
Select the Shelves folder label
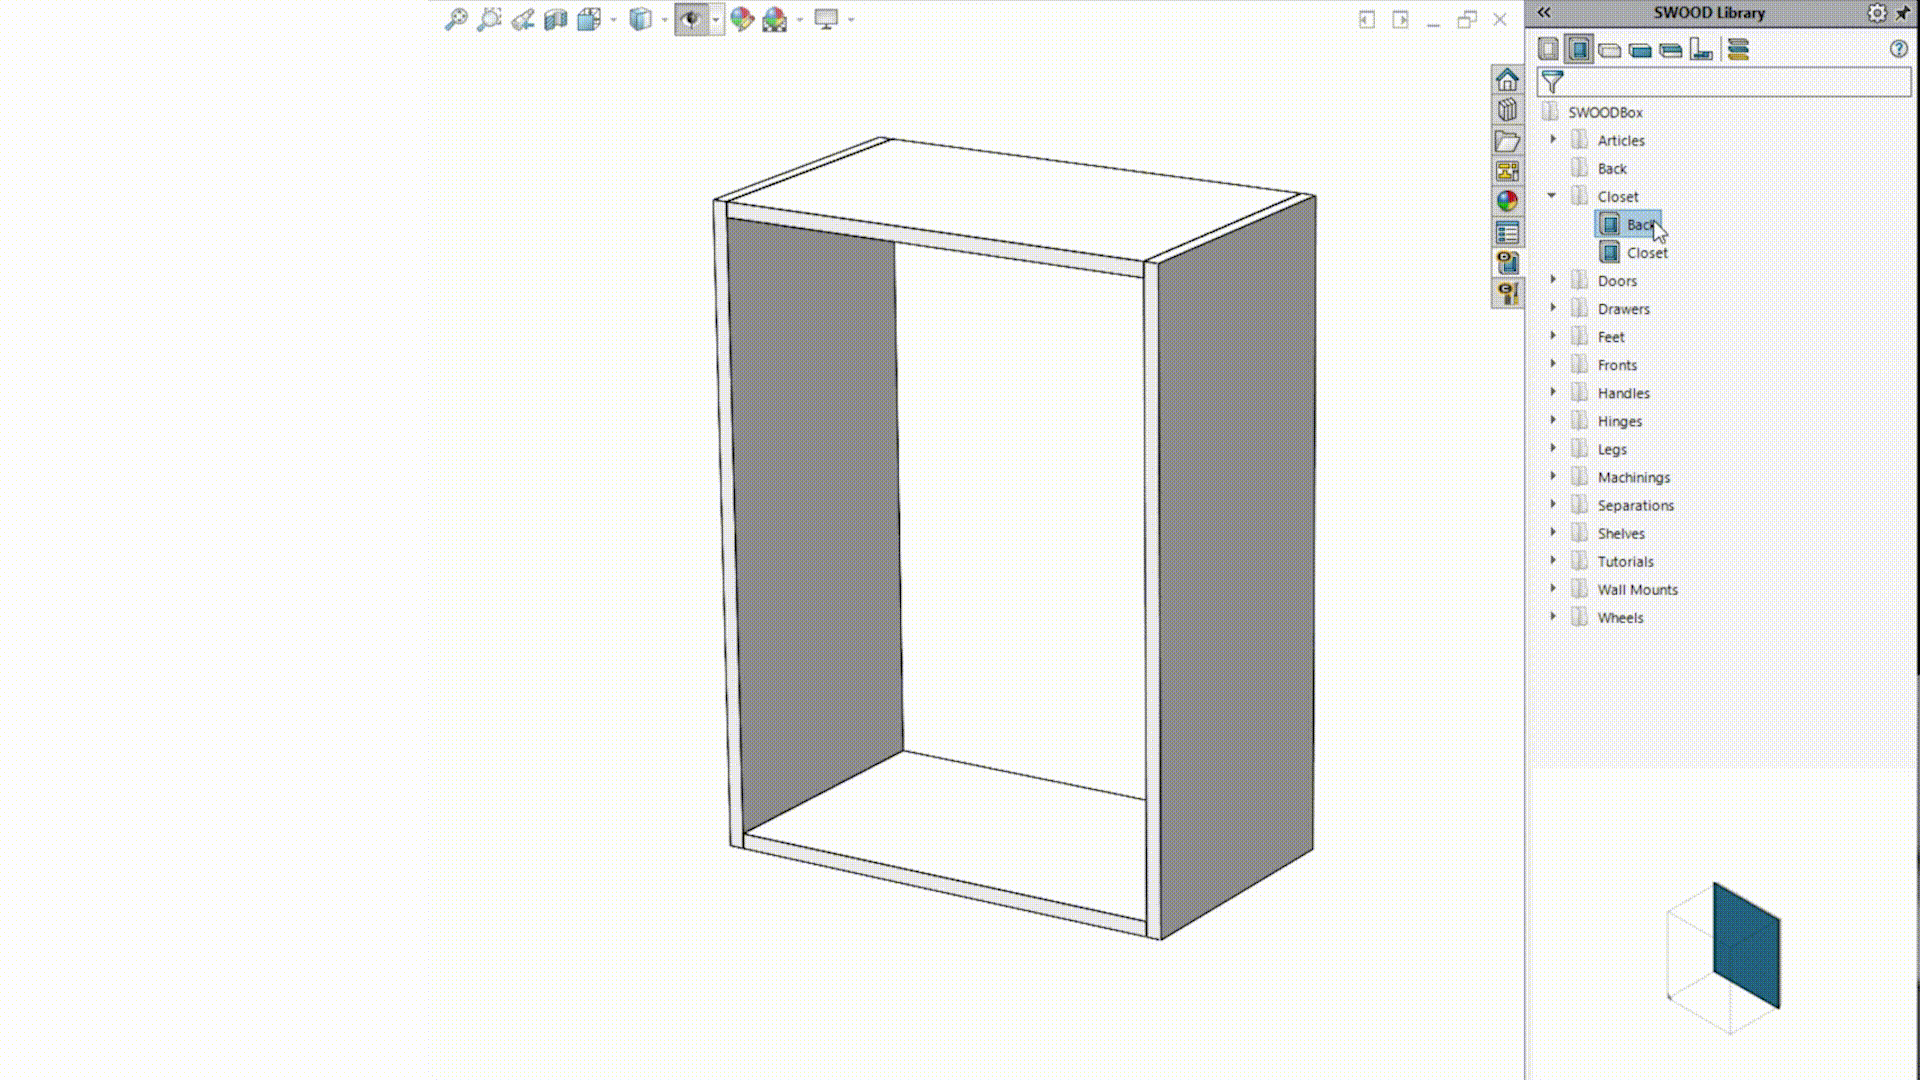1621,533
